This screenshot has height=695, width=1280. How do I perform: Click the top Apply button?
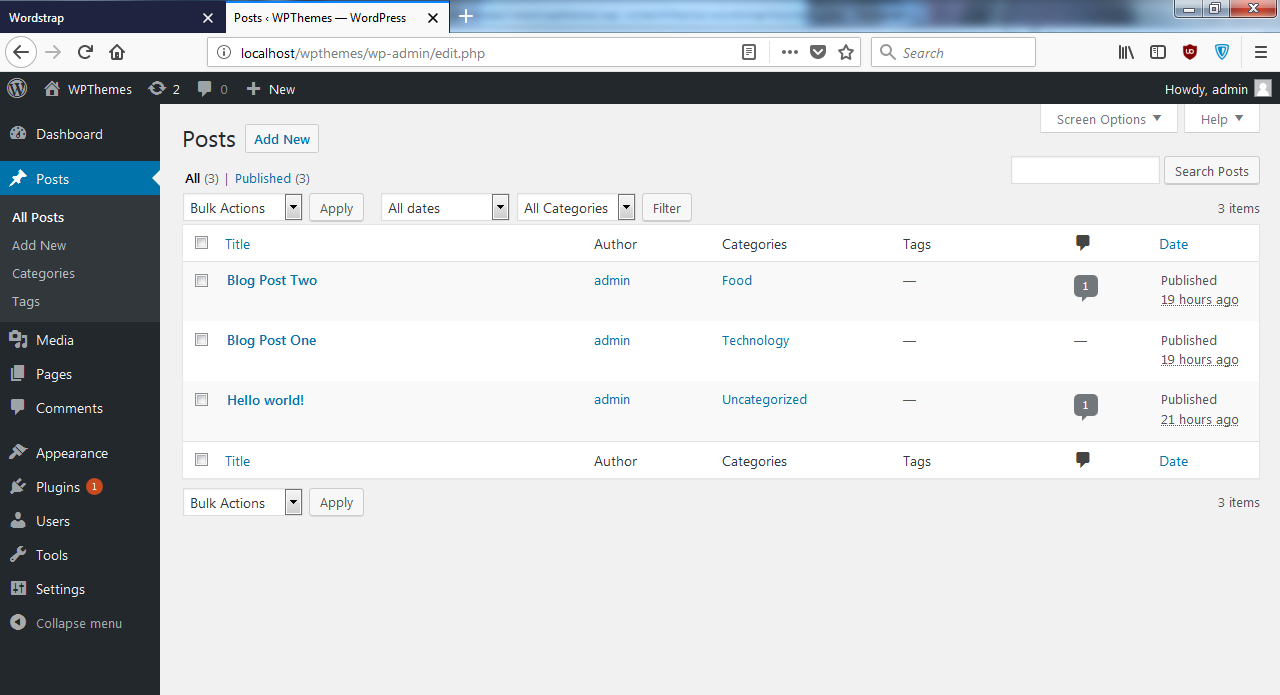click(336, 208)
